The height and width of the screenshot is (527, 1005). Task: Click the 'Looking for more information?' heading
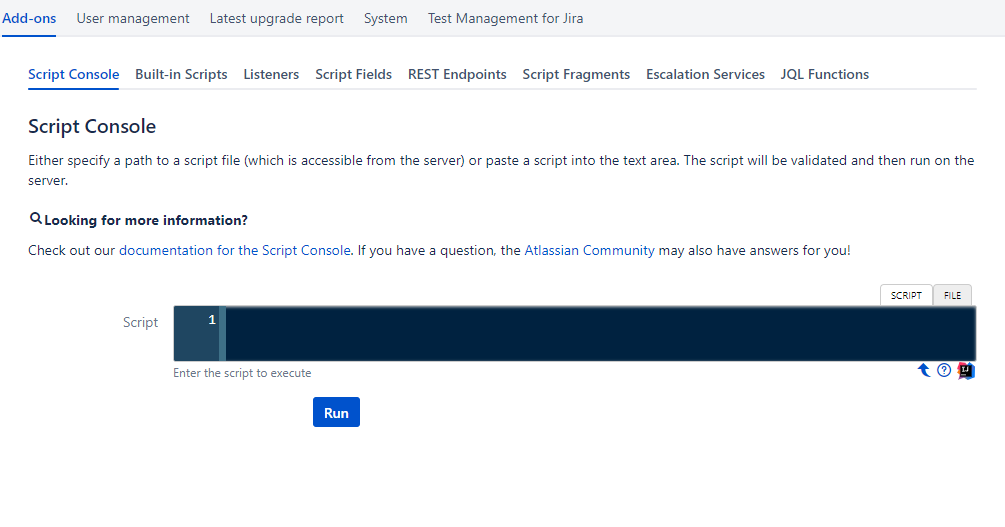tap(146, 221)
